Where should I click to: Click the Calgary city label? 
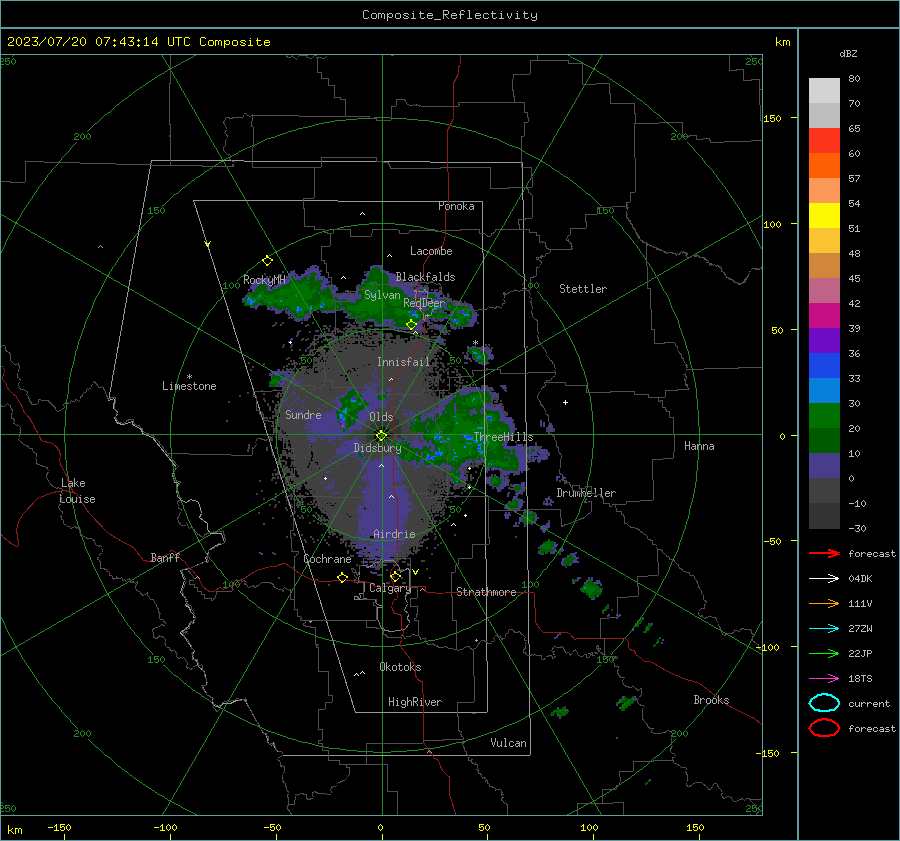(390, 588)
